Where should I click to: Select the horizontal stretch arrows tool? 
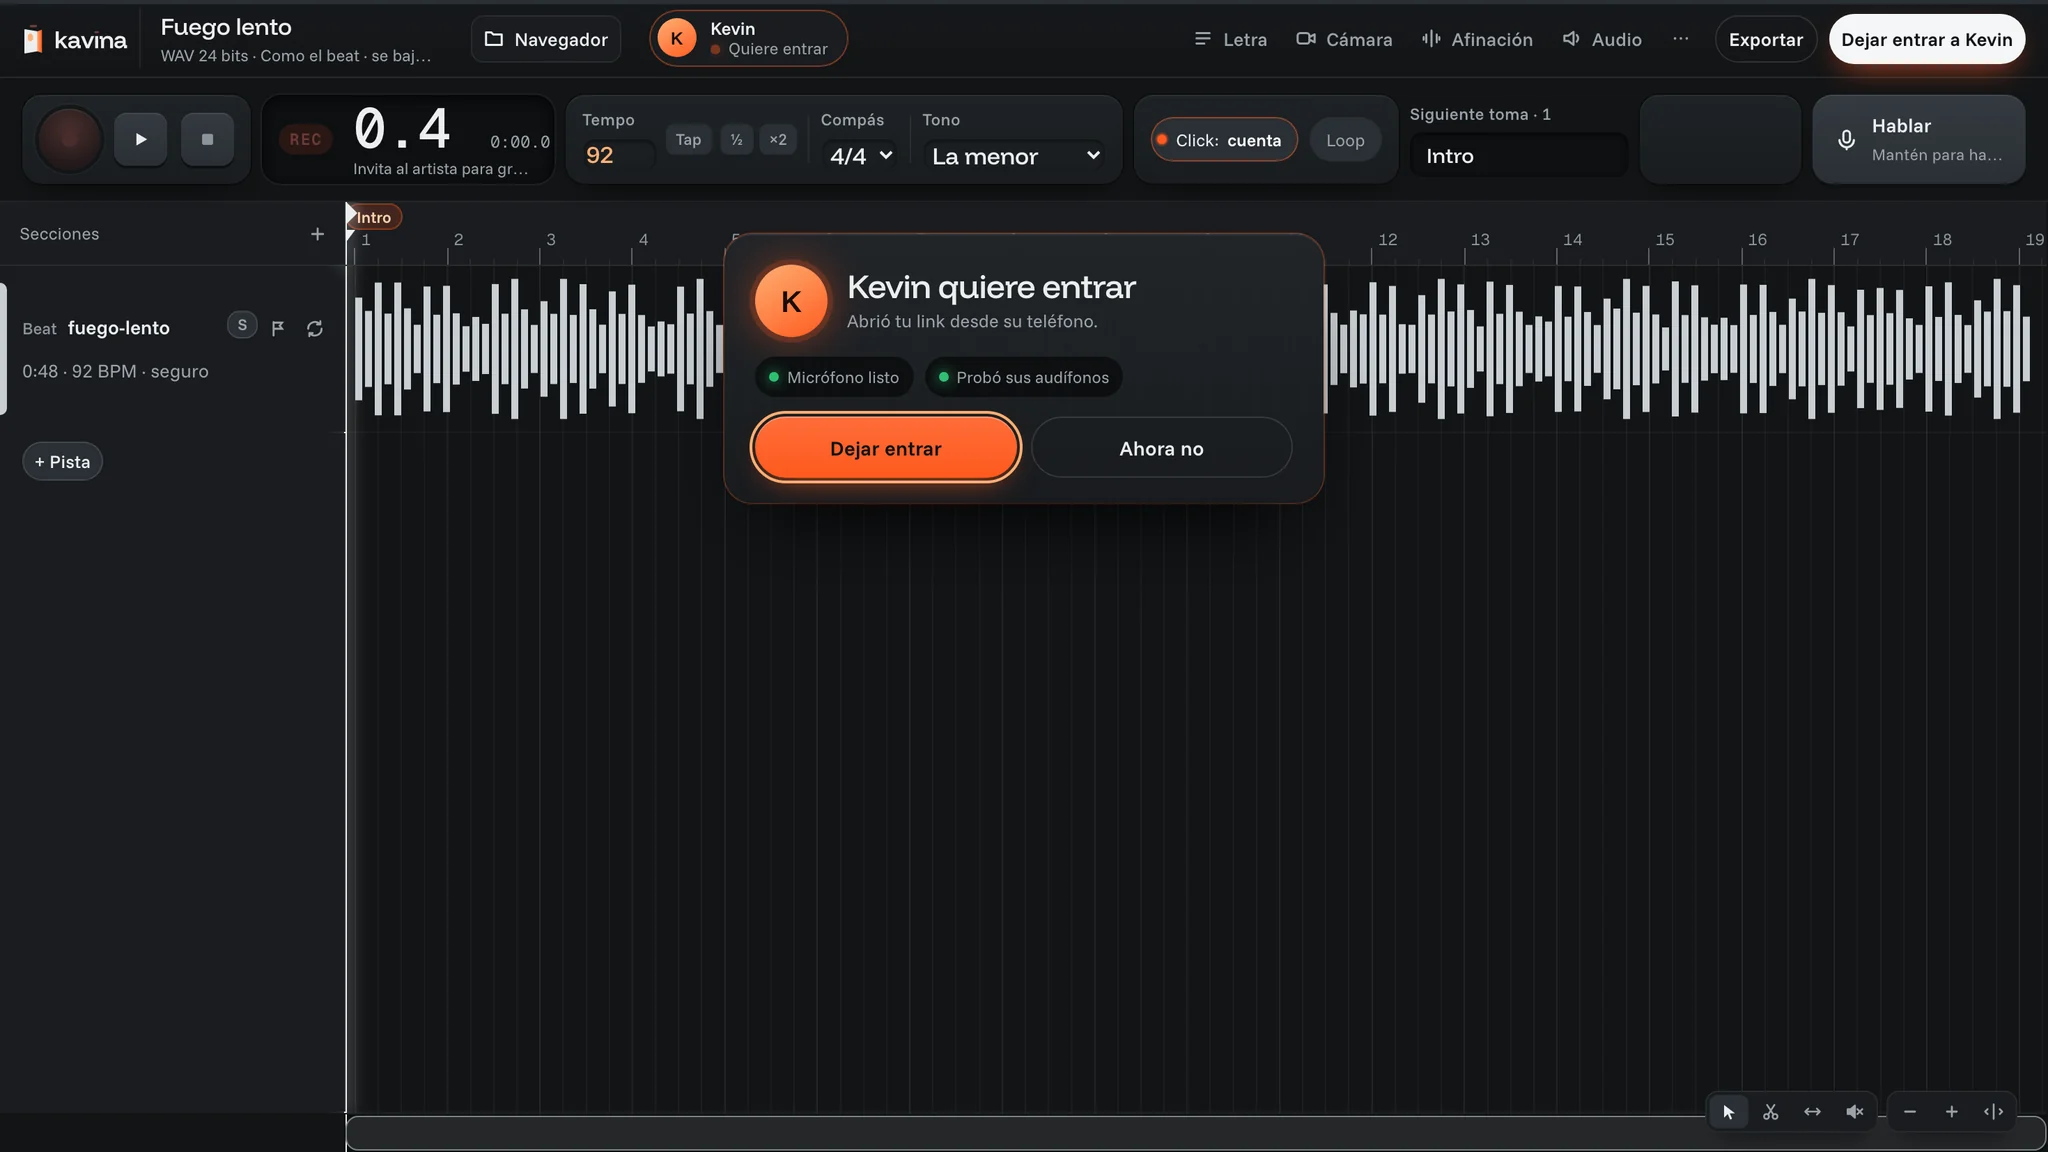point(1812,1112)
